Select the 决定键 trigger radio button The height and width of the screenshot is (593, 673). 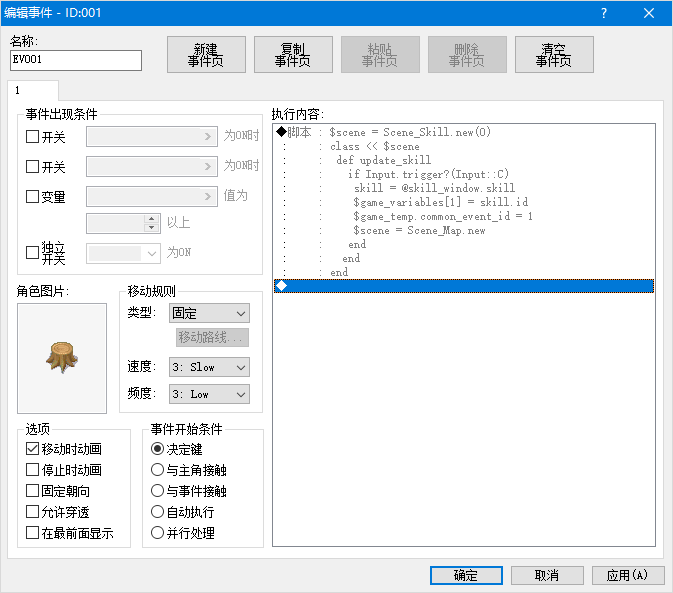click(x=158, y=449)
